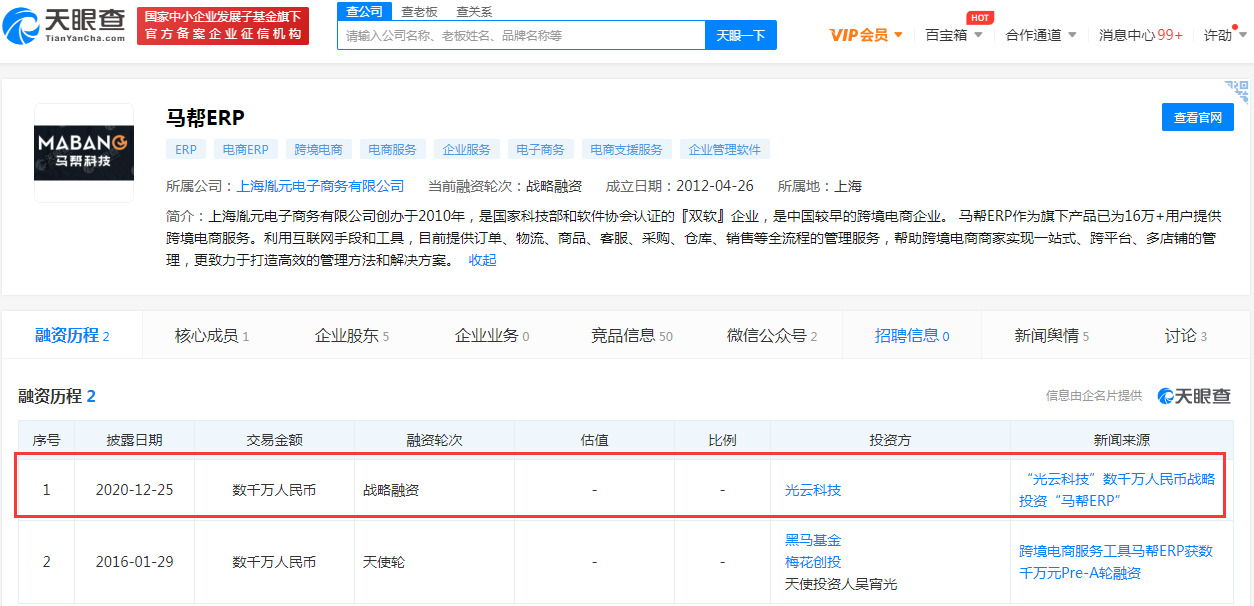Switch to the 新闻舆情 tab
Viewport: 1254px width, 606px height.
click(1052, 336)
